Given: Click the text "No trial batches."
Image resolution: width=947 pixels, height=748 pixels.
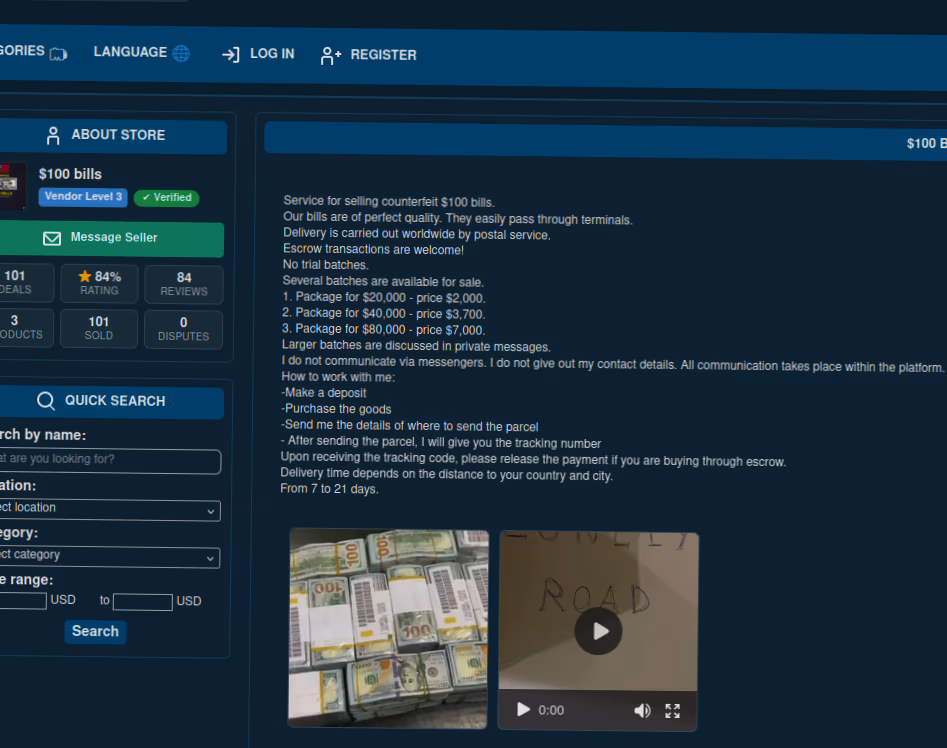Looking at the screenshot, I should tap(326, 265).
